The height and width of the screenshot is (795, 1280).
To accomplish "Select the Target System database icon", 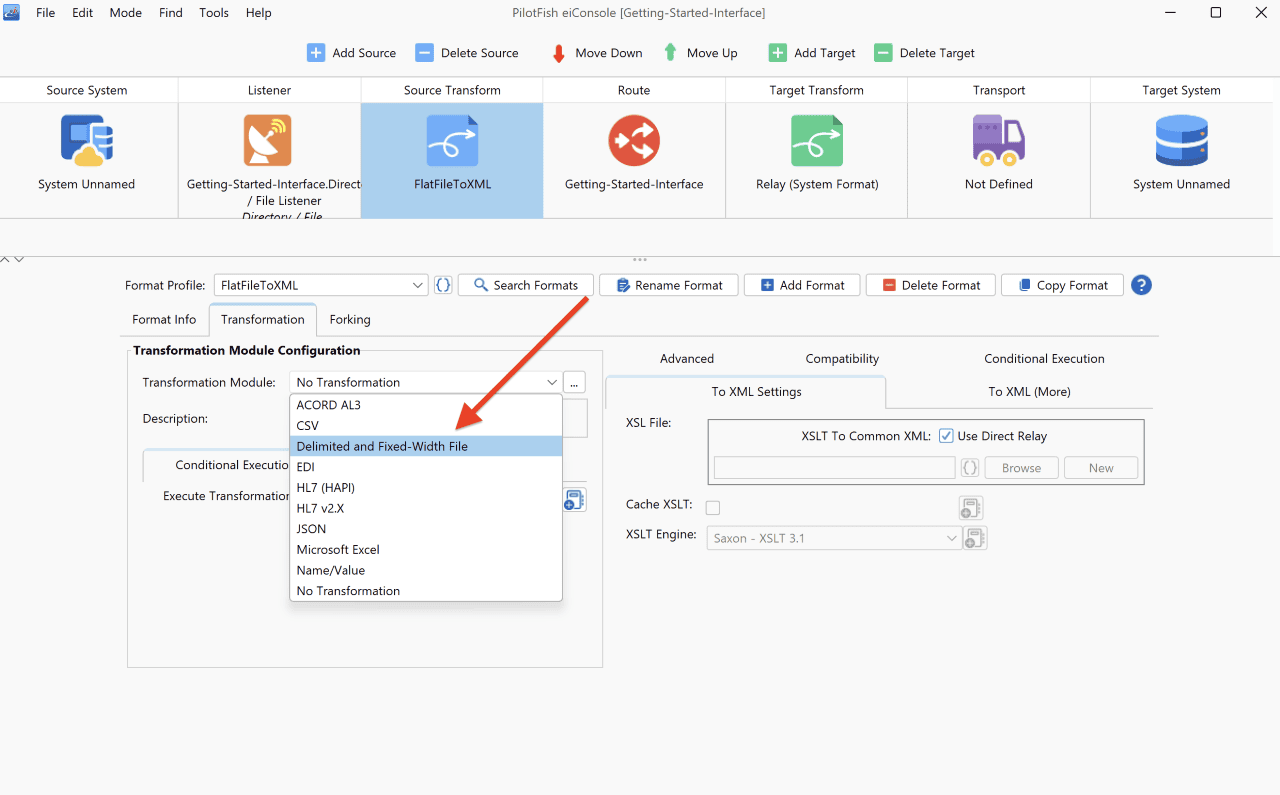I will click(x=1181, y=140).
